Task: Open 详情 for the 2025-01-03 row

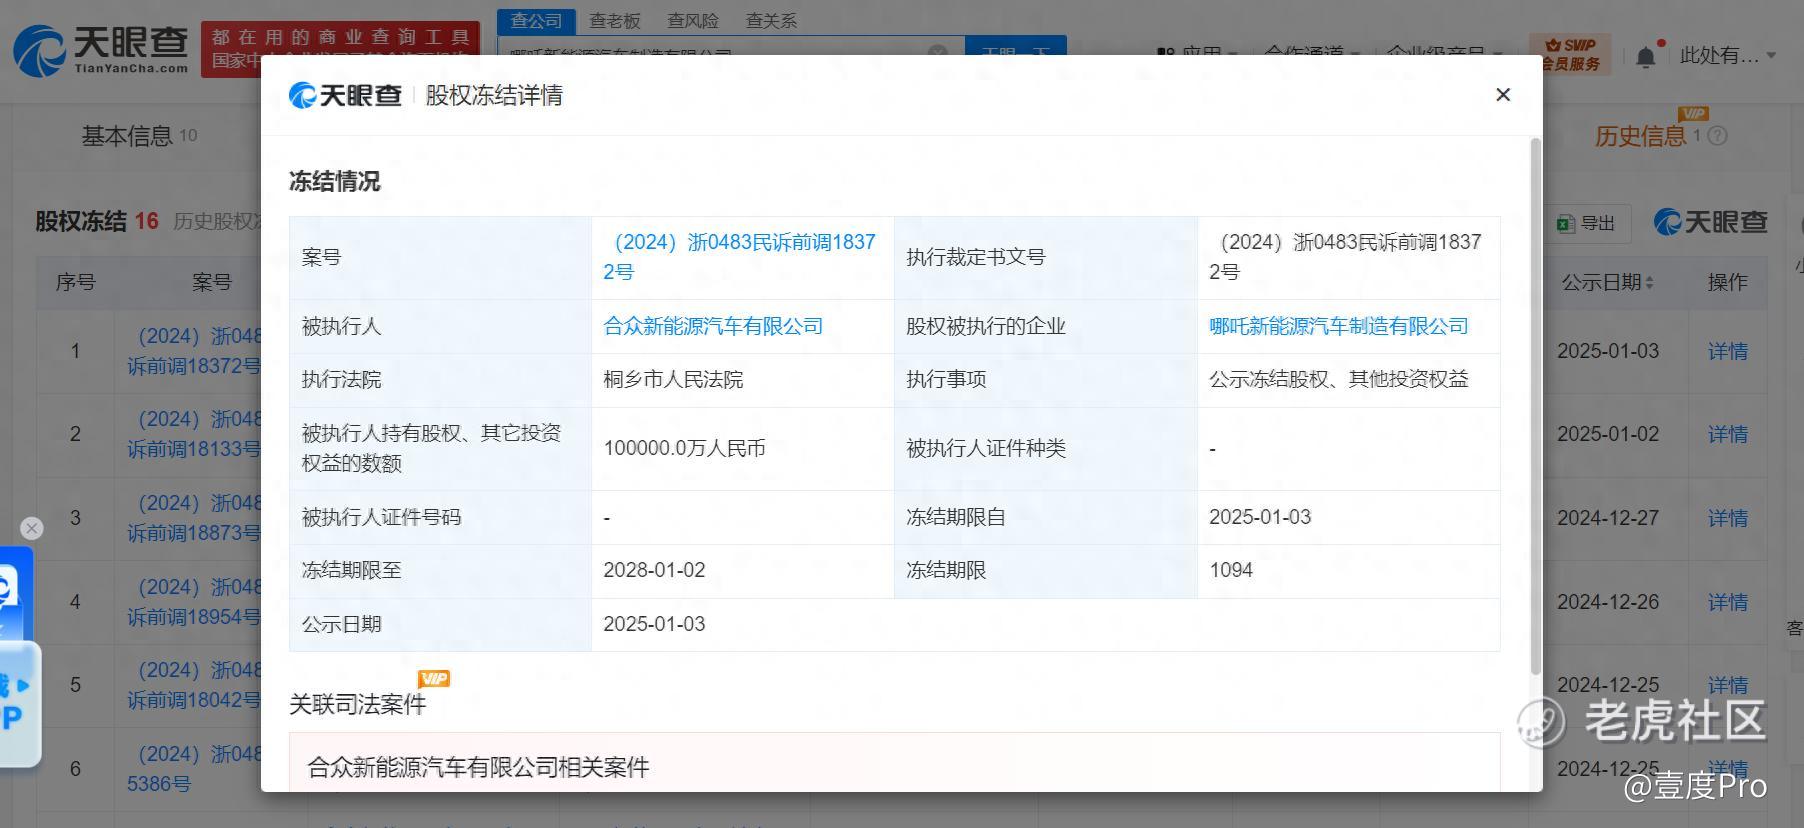Action: (1728, 351)
